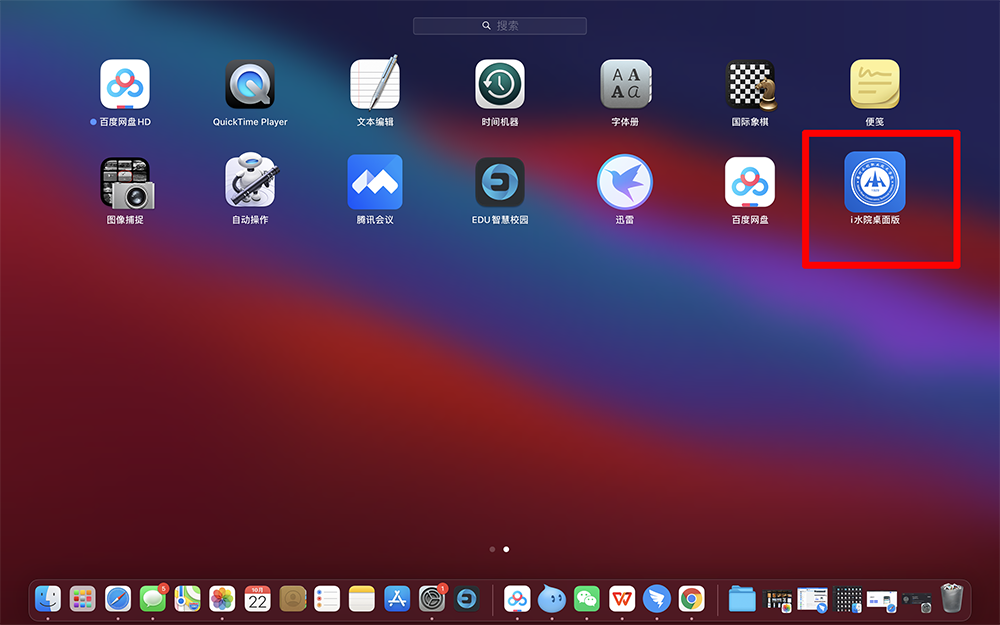Open Finder from the Dock
This screenshot has width=1000, height=625.
click(x=48, y=599)
